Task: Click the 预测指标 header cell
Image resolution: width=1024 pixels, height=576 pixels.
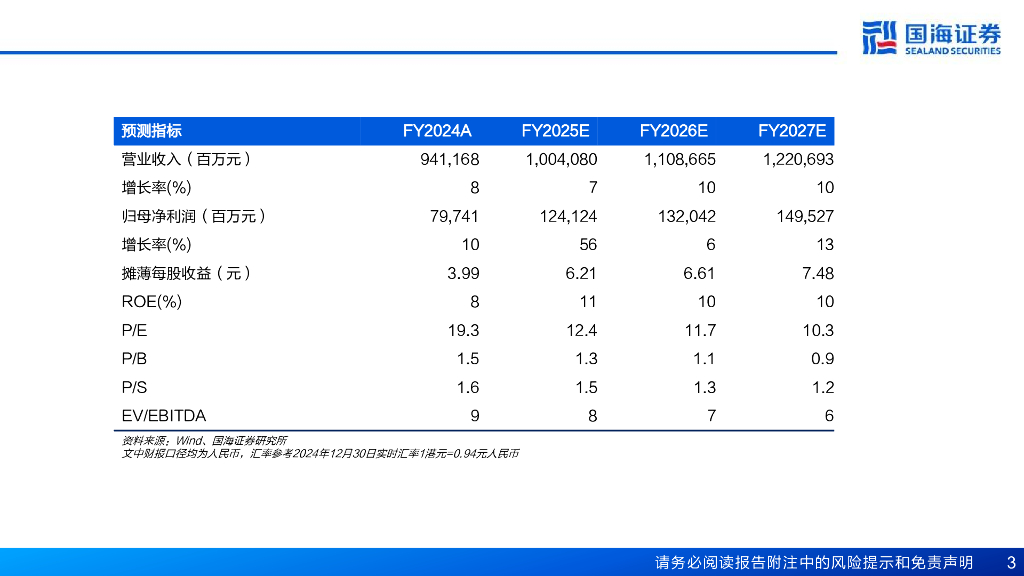Action: [x=152, y=131]
